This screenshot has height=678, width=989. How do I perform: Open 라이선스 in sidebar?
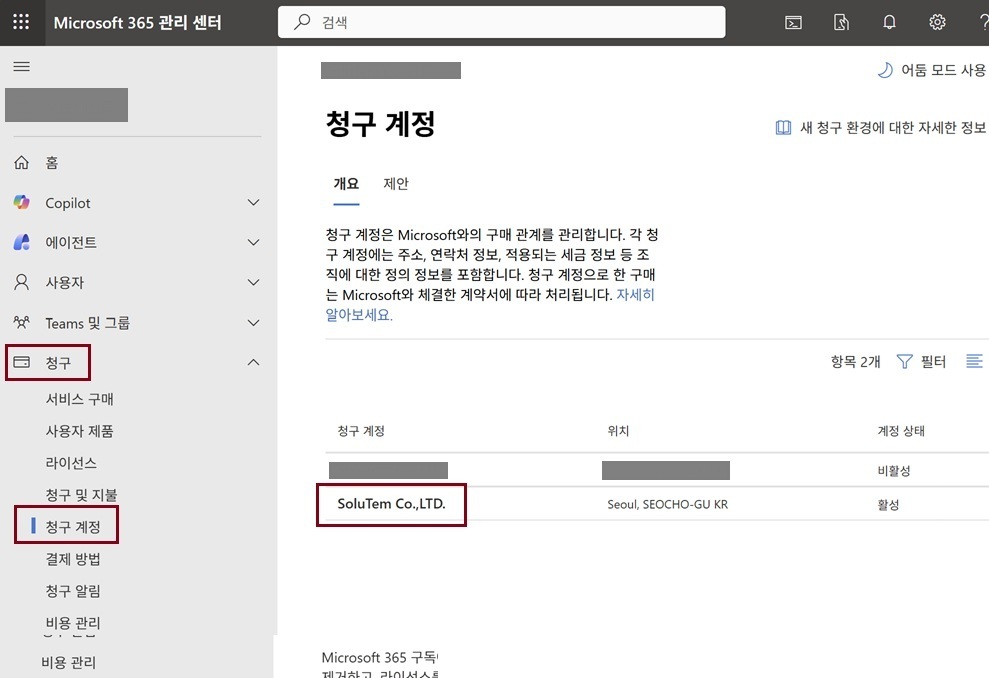pos(71,463)
